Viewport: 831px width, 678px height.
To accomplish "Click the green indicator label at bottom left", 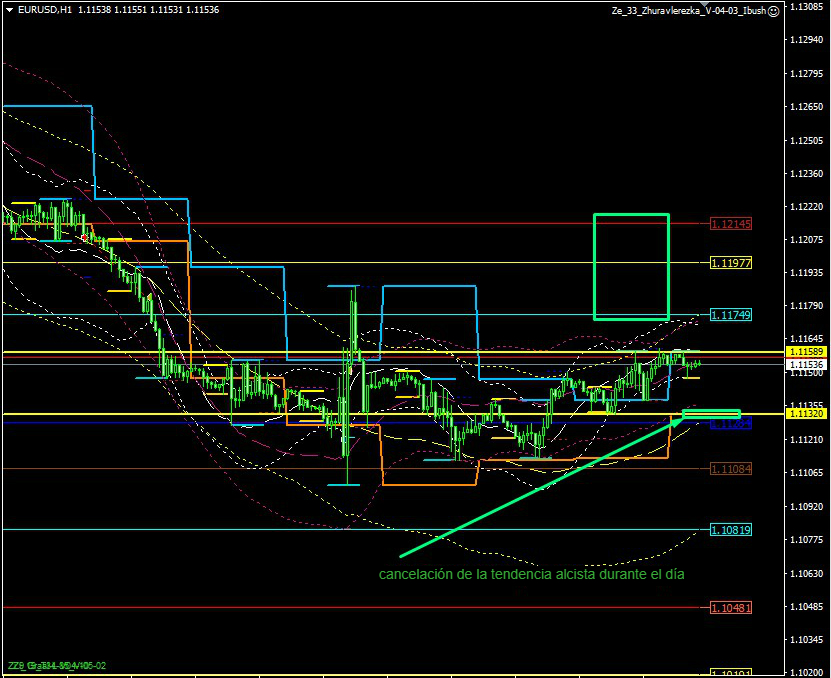I will click(57, 665).
